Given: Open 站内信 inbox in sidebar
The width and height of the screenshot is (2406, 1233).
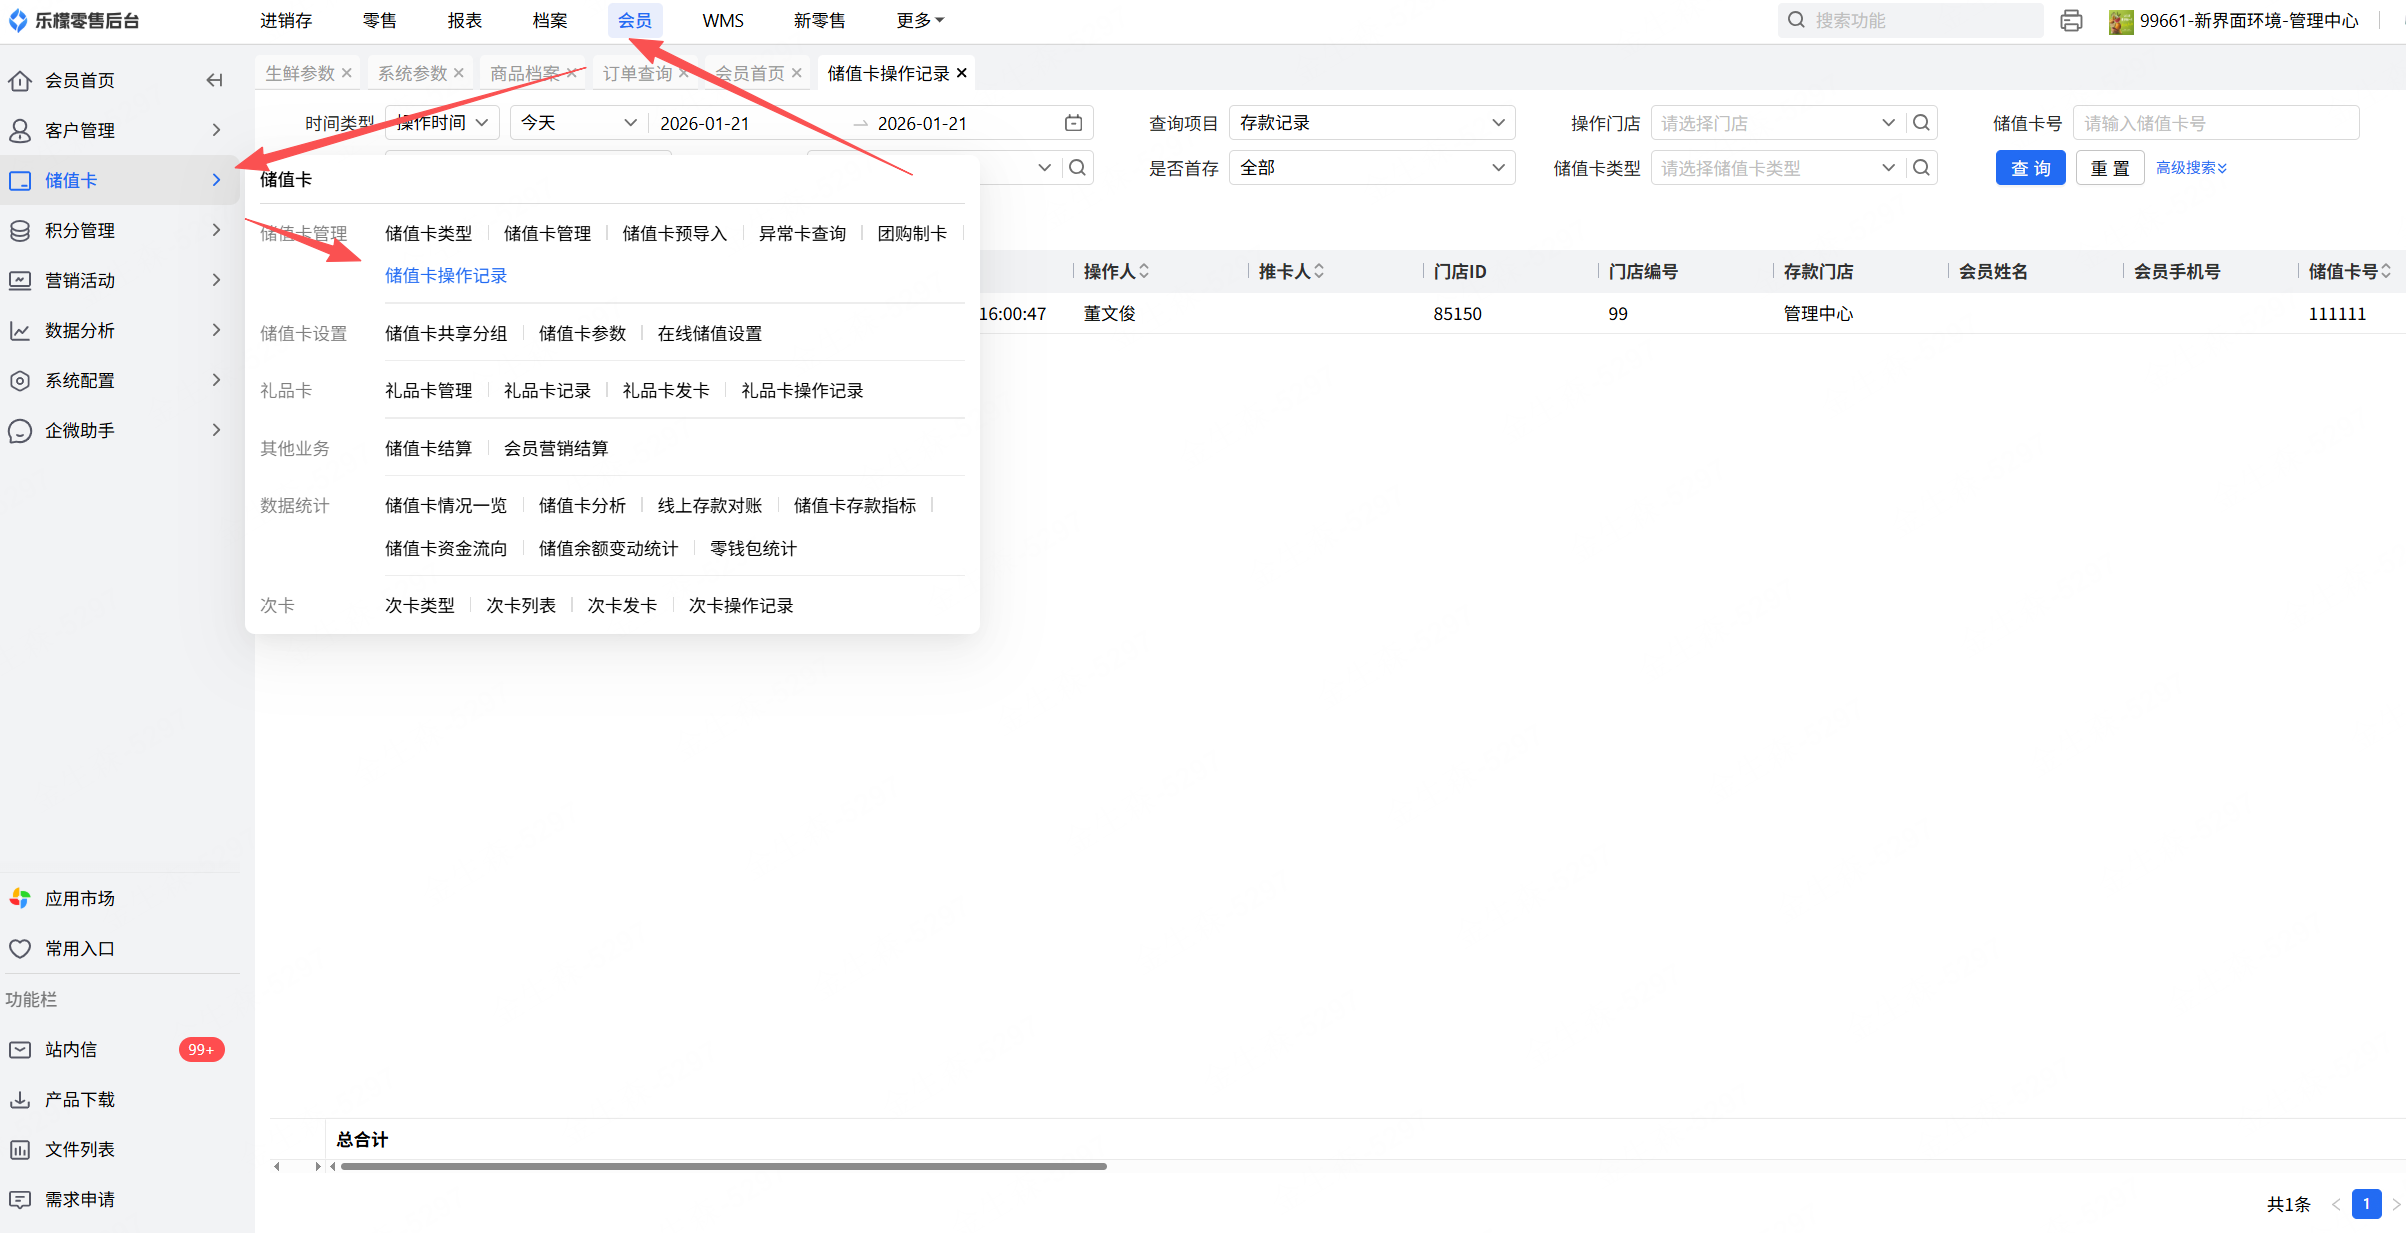Looking at the screenshot, I should click(x=71, y=1049).
